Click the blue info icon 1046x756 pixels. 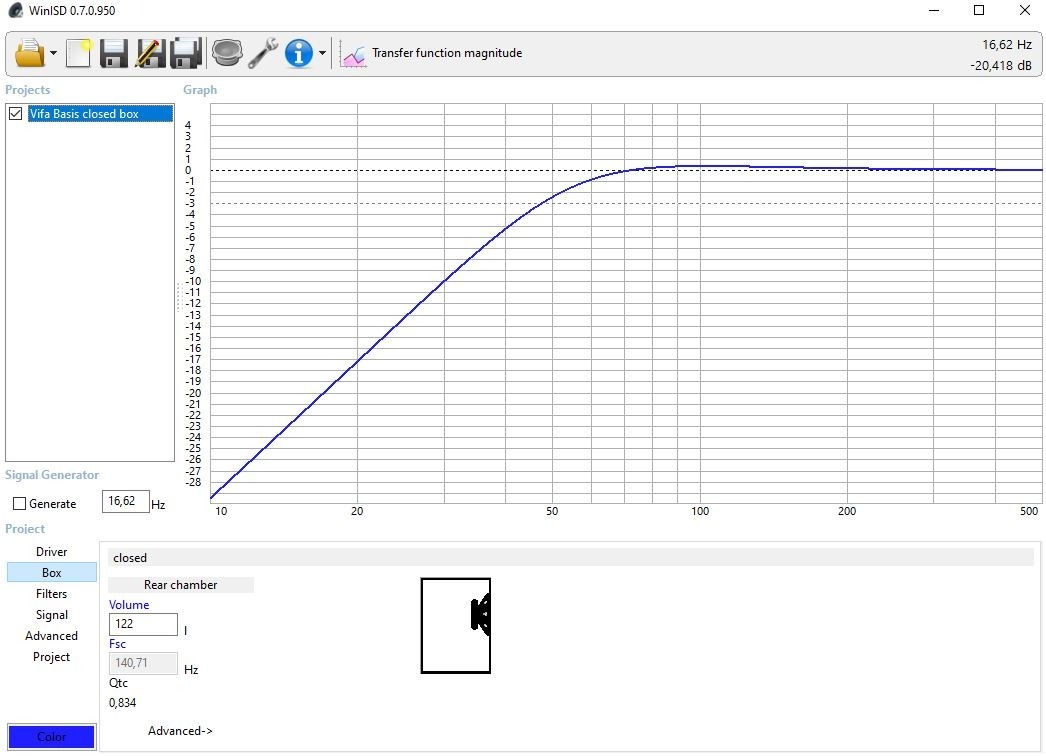tap(299, 53)
